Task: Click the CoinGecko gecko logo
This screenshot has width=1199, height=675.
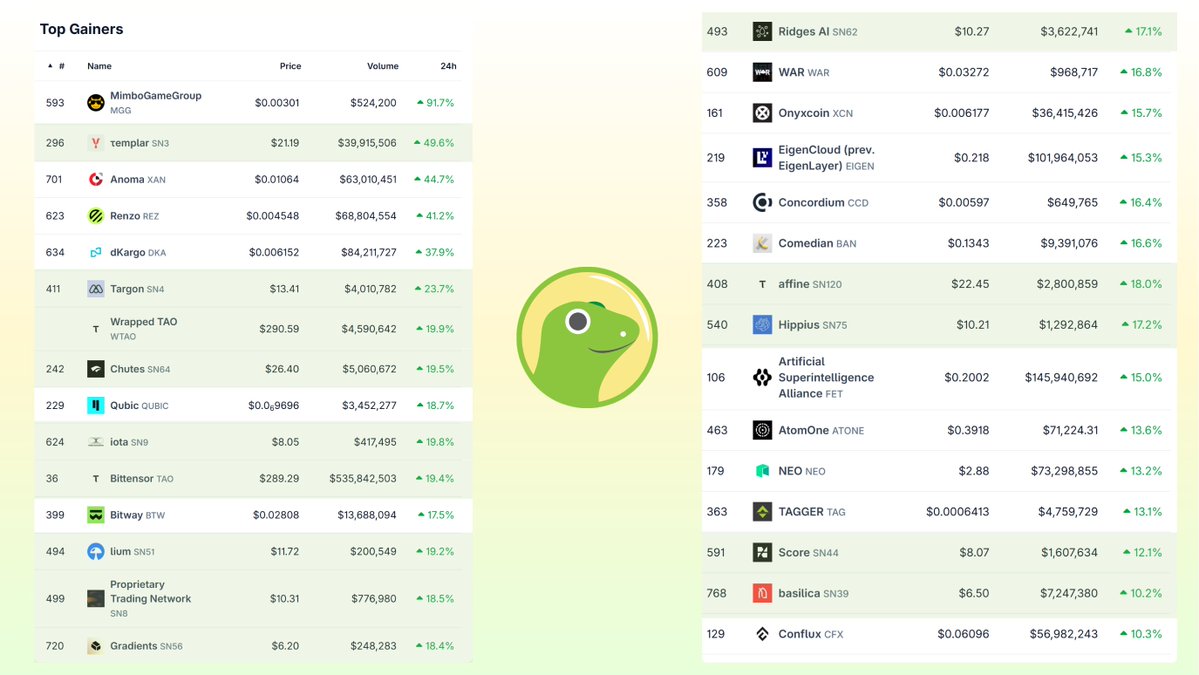Action: (x=587, y=337)
